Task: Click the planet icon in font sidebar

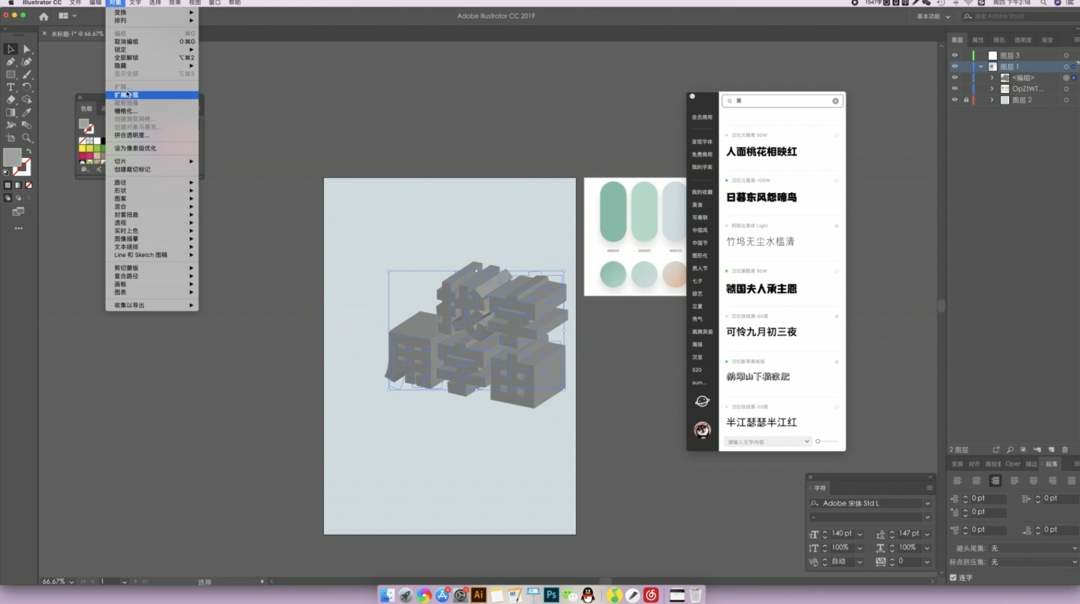Action: pyautogui.click(x=702, y=401)
